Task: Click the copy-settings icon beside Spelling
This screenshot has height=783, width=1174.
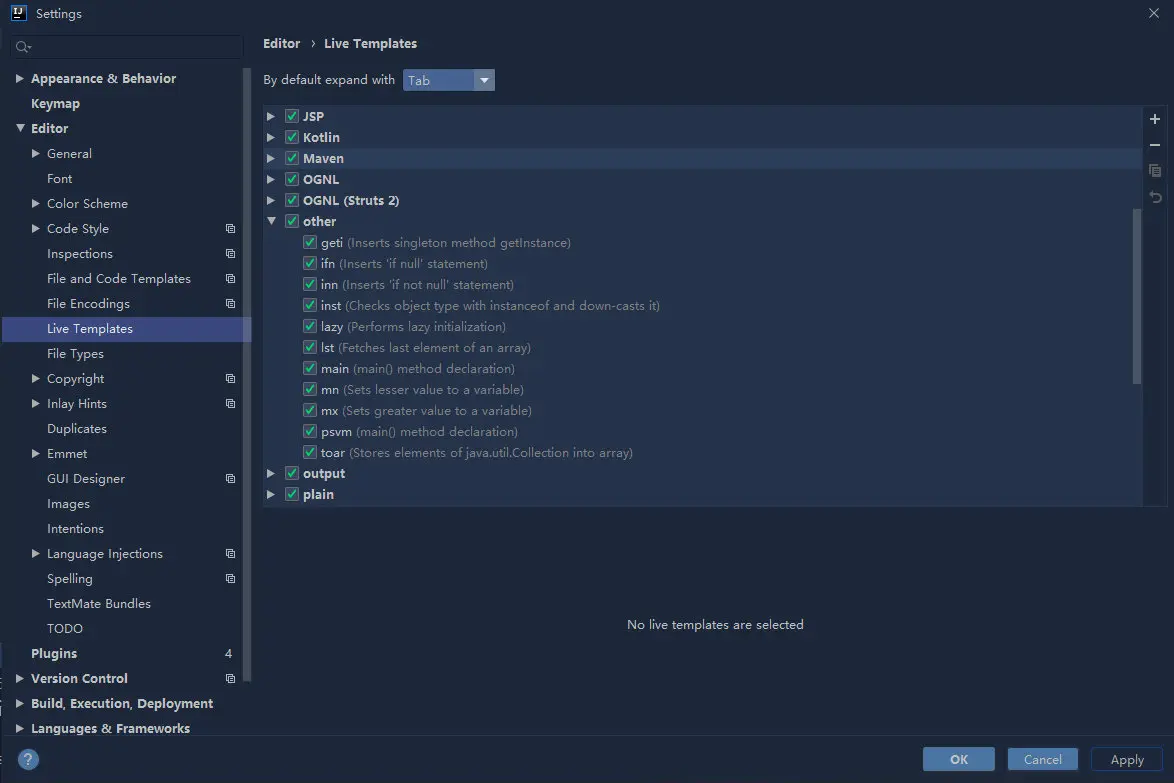Action: point(230,578)
